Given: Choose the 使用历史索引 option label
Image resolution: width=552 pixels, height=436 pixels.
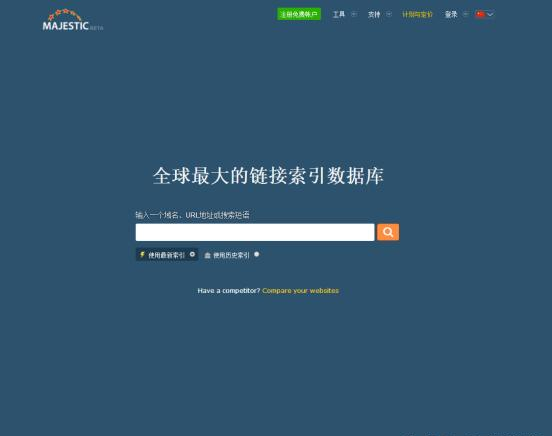Looking at the screenshot, I should (231, 255).
